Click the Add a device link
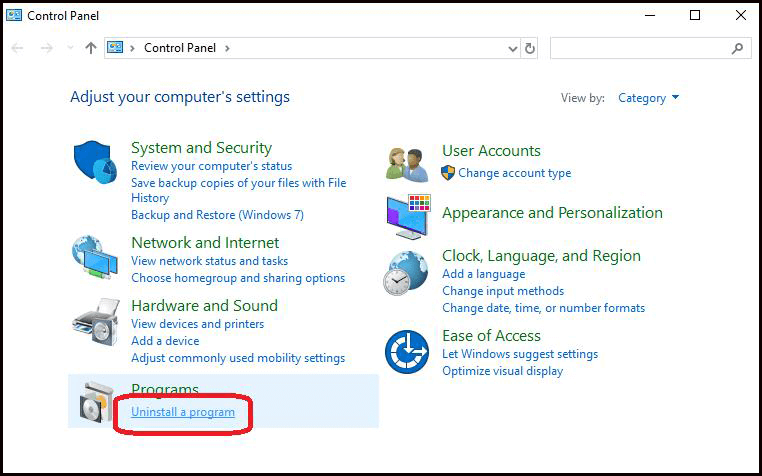Screen dimensions: 762x476 165,341
